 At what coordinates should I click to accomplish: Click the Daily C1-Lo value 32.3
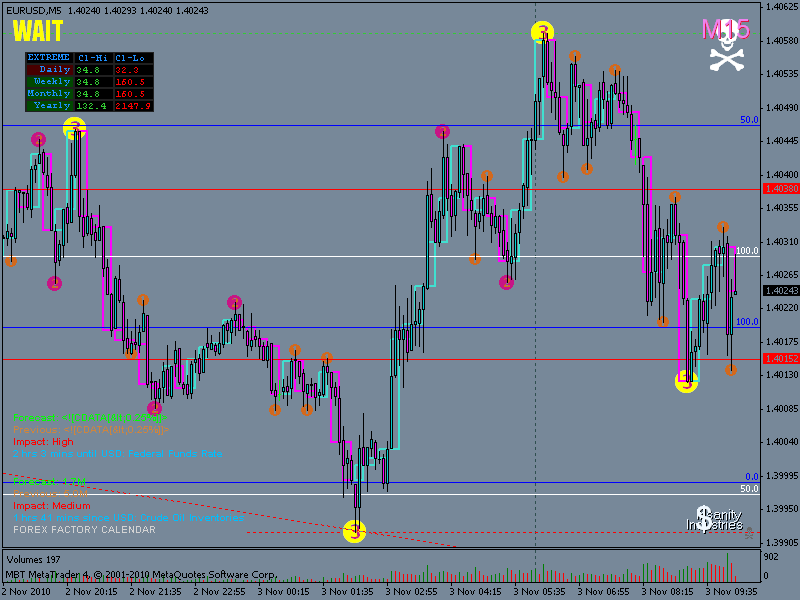pyautogui.click(x=133, y=70)
